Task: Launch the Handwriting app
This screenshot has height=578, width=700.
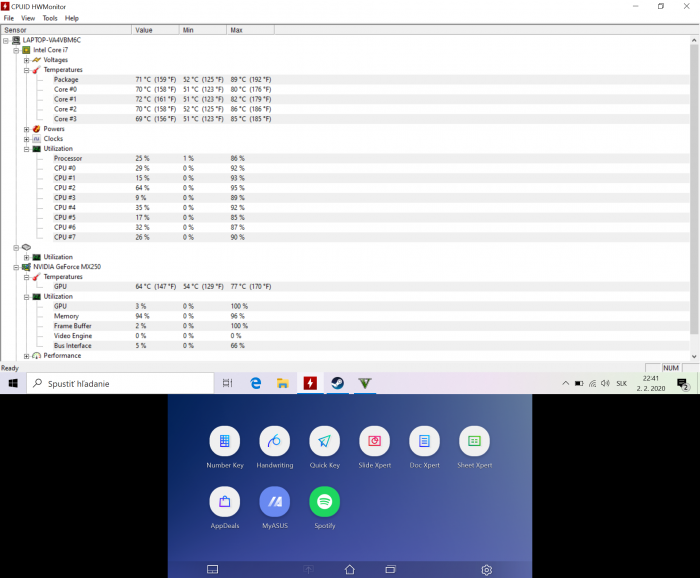Action: click(274, 441)
